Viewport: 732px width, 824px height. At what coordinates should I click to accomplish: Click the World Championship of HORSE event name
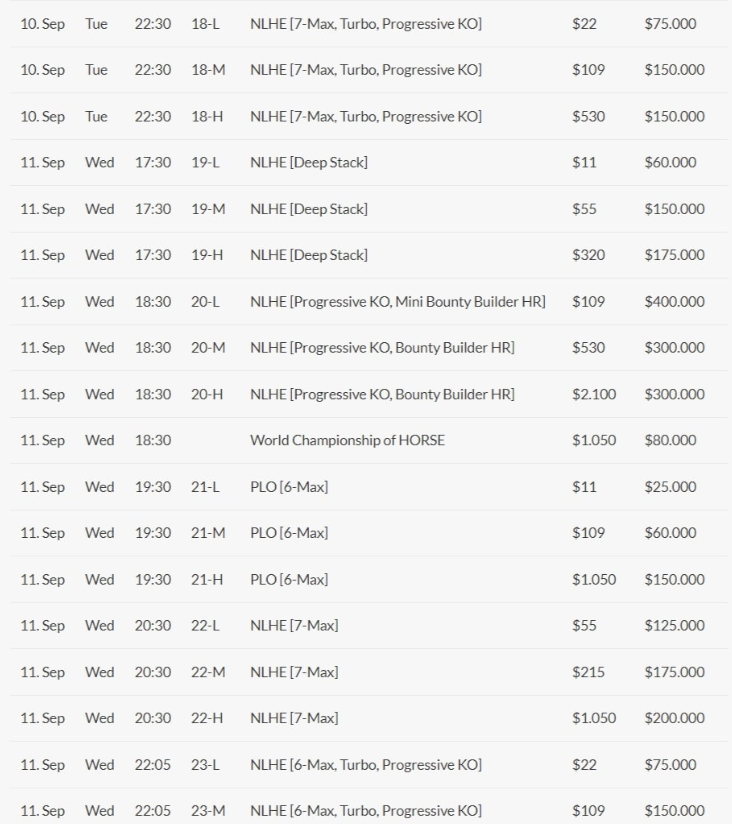click(x=347, y=440)
